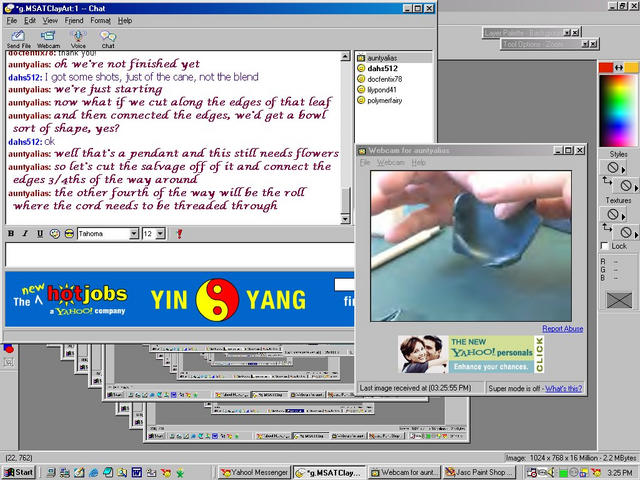Click the chat scrollbar down arrow
This screenshot has width=640, height=480.
(345, 220)
